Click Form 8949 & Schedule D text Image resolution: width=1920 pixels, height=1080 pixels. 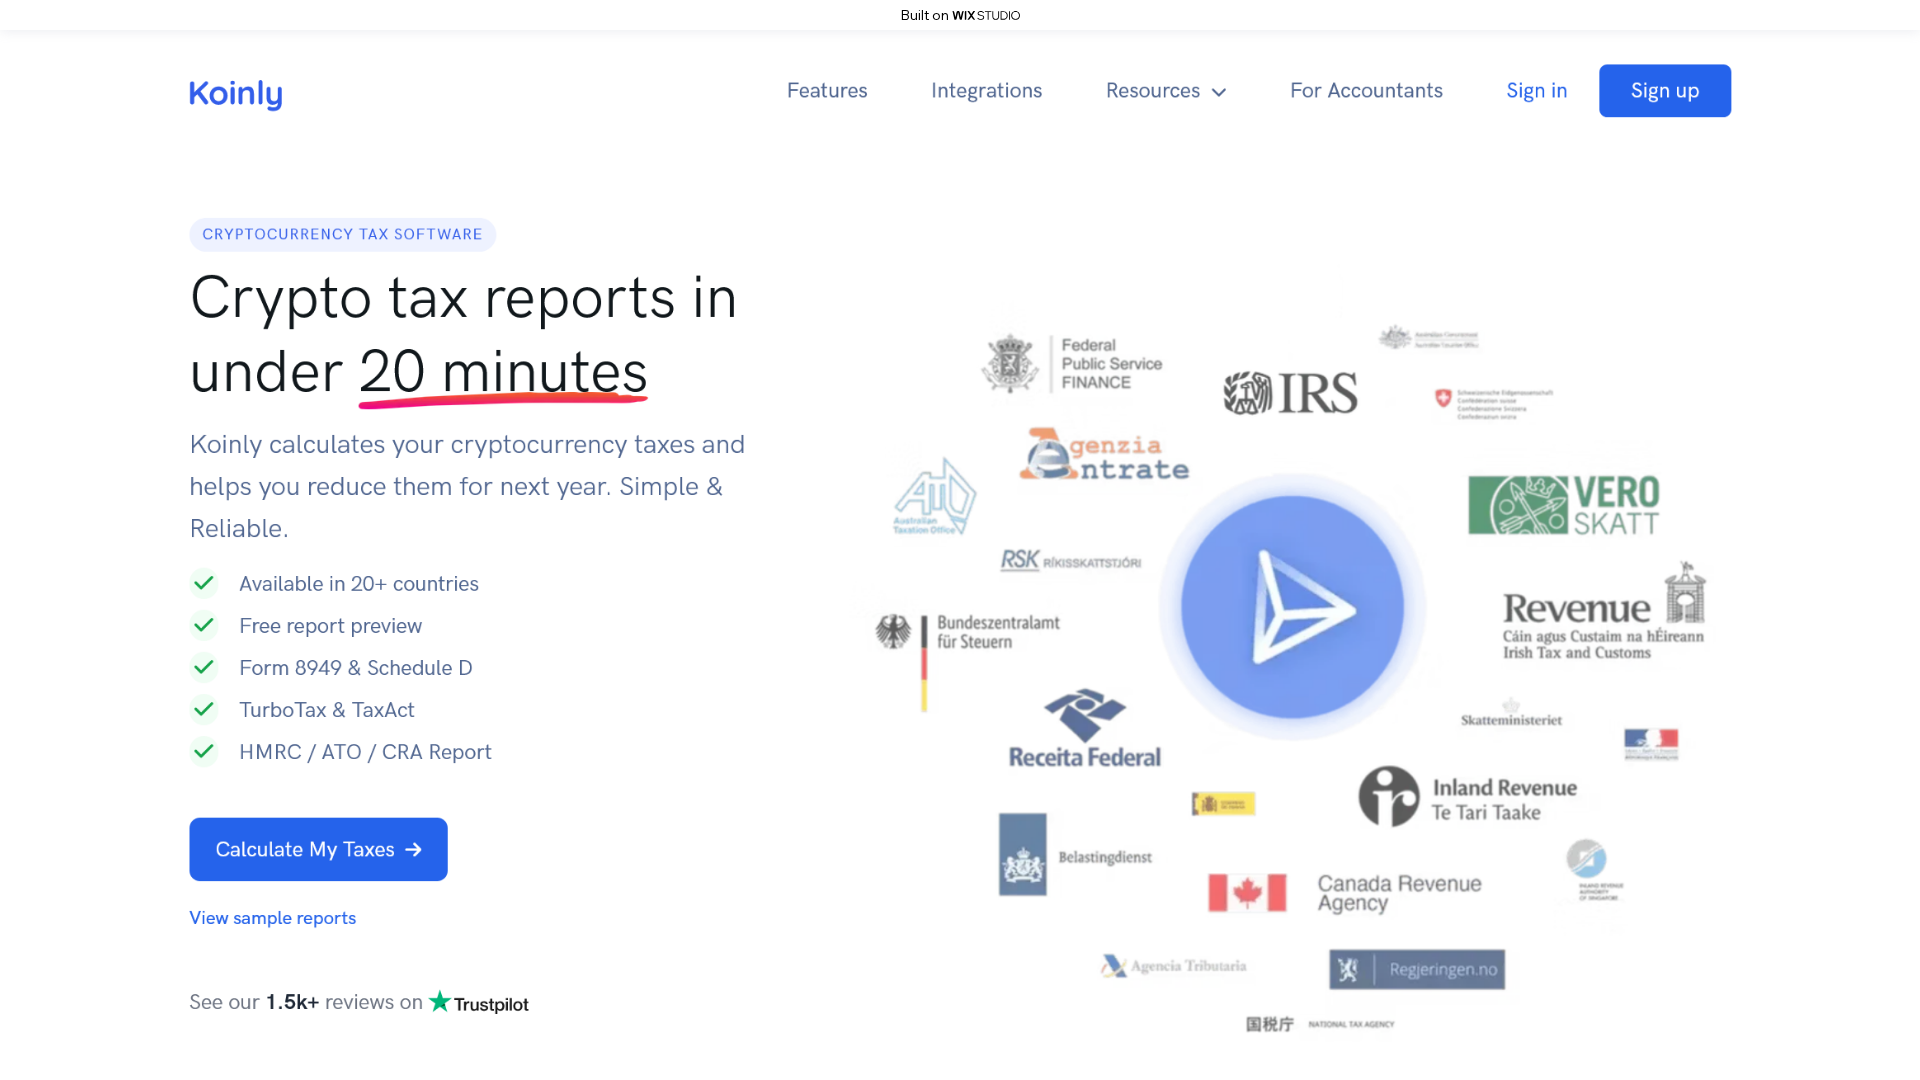(356, 668)
